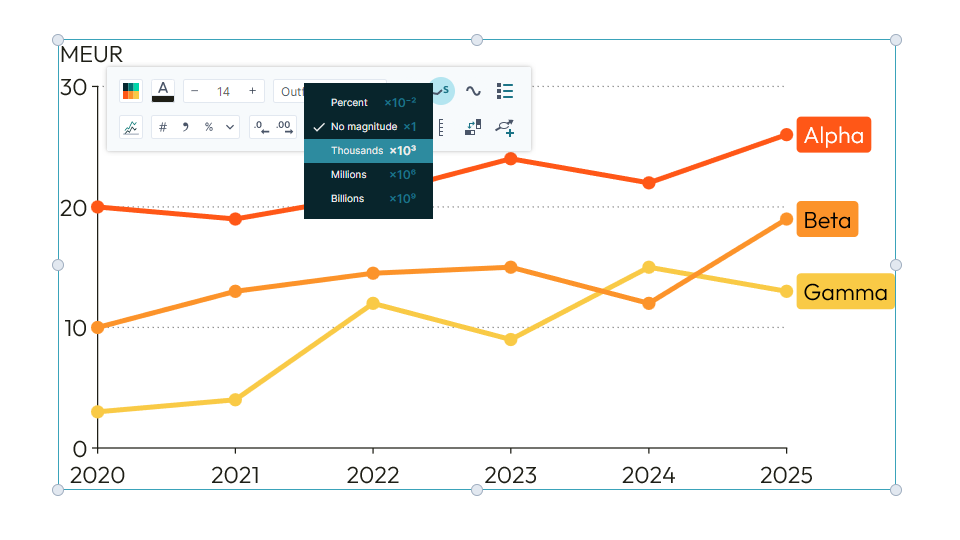Open the line chart type icon
Viewport: 960px width, 540px height.
tap(131, 127)
